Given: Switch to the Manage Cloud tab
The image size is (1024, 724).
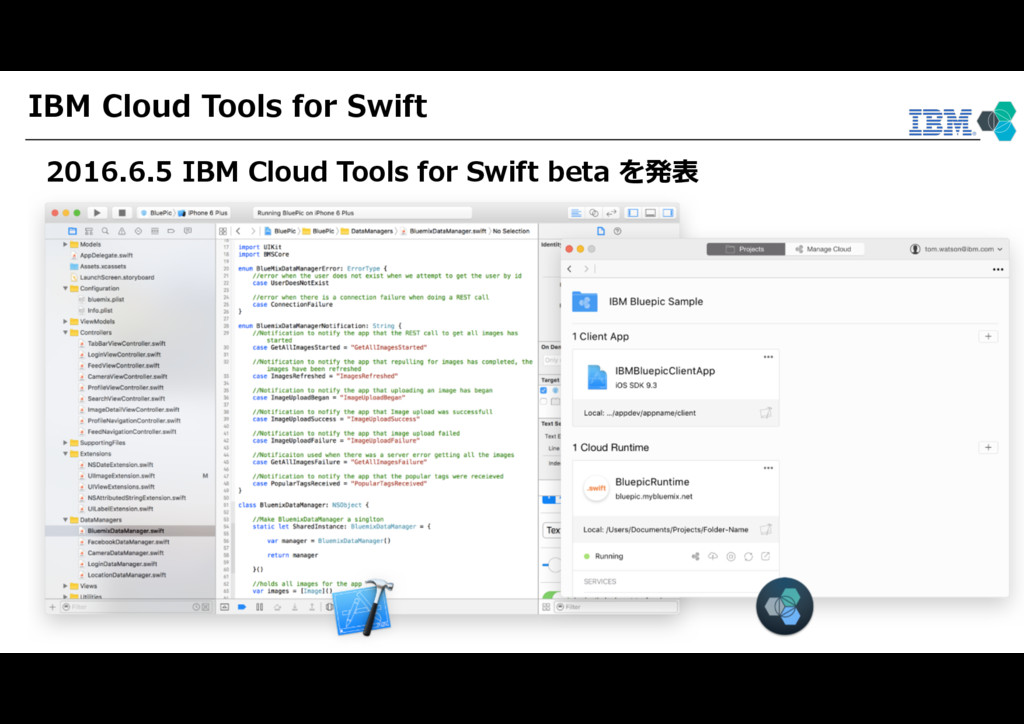Looking at the screenshot, I should pos(824,249).
